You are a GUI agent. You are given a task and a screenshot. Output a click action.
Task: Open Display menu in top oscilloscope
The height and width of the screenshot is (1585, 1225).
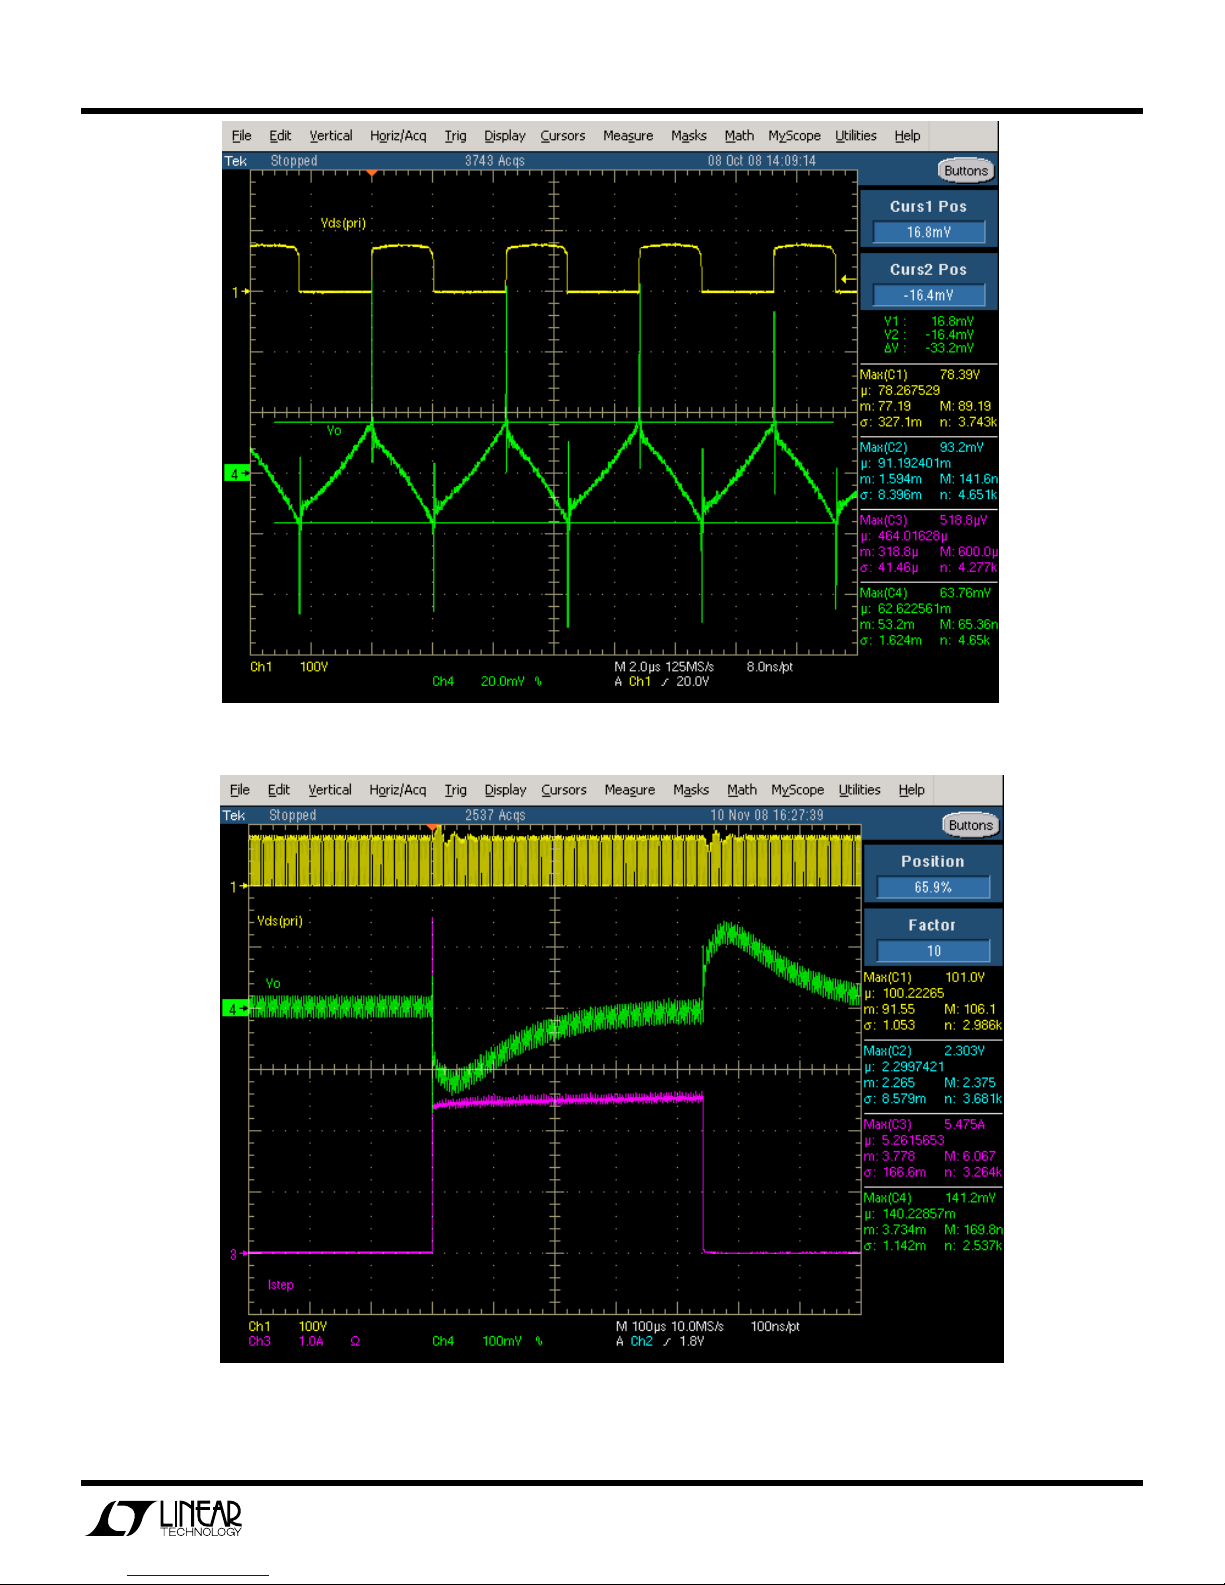tap(505, 136)
